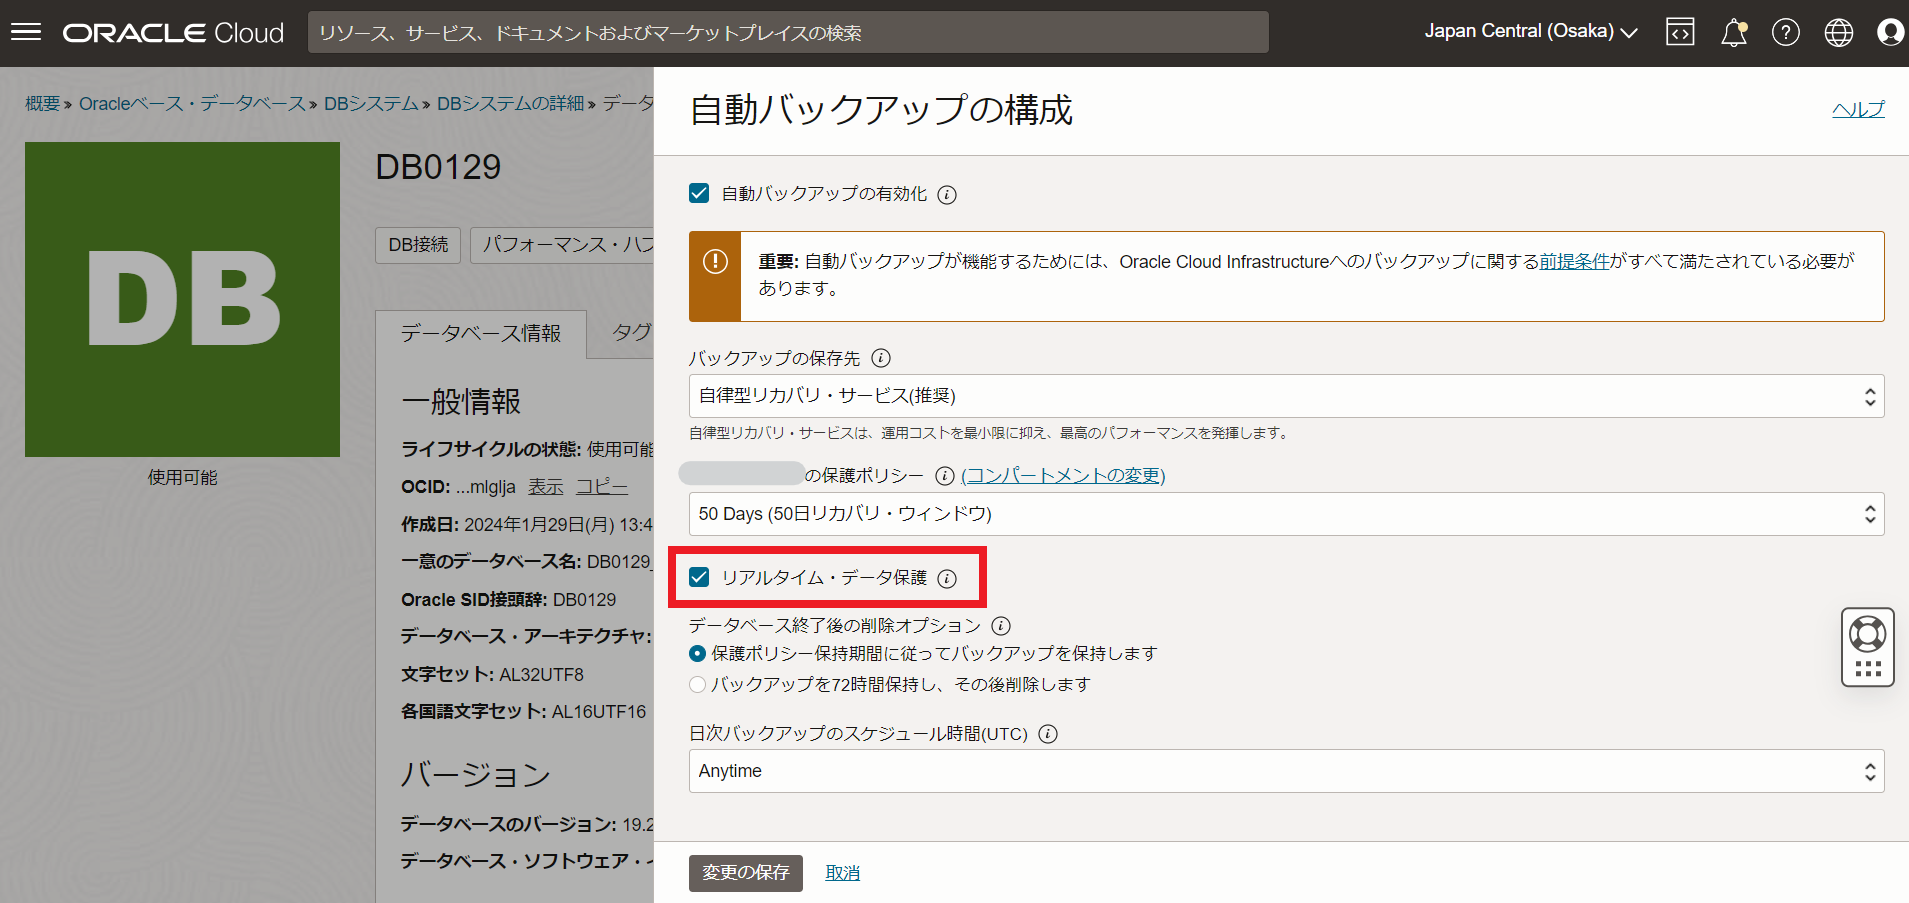Open the user profile avatar icon
This screenshot has height=903, width=1909.
1889,32
